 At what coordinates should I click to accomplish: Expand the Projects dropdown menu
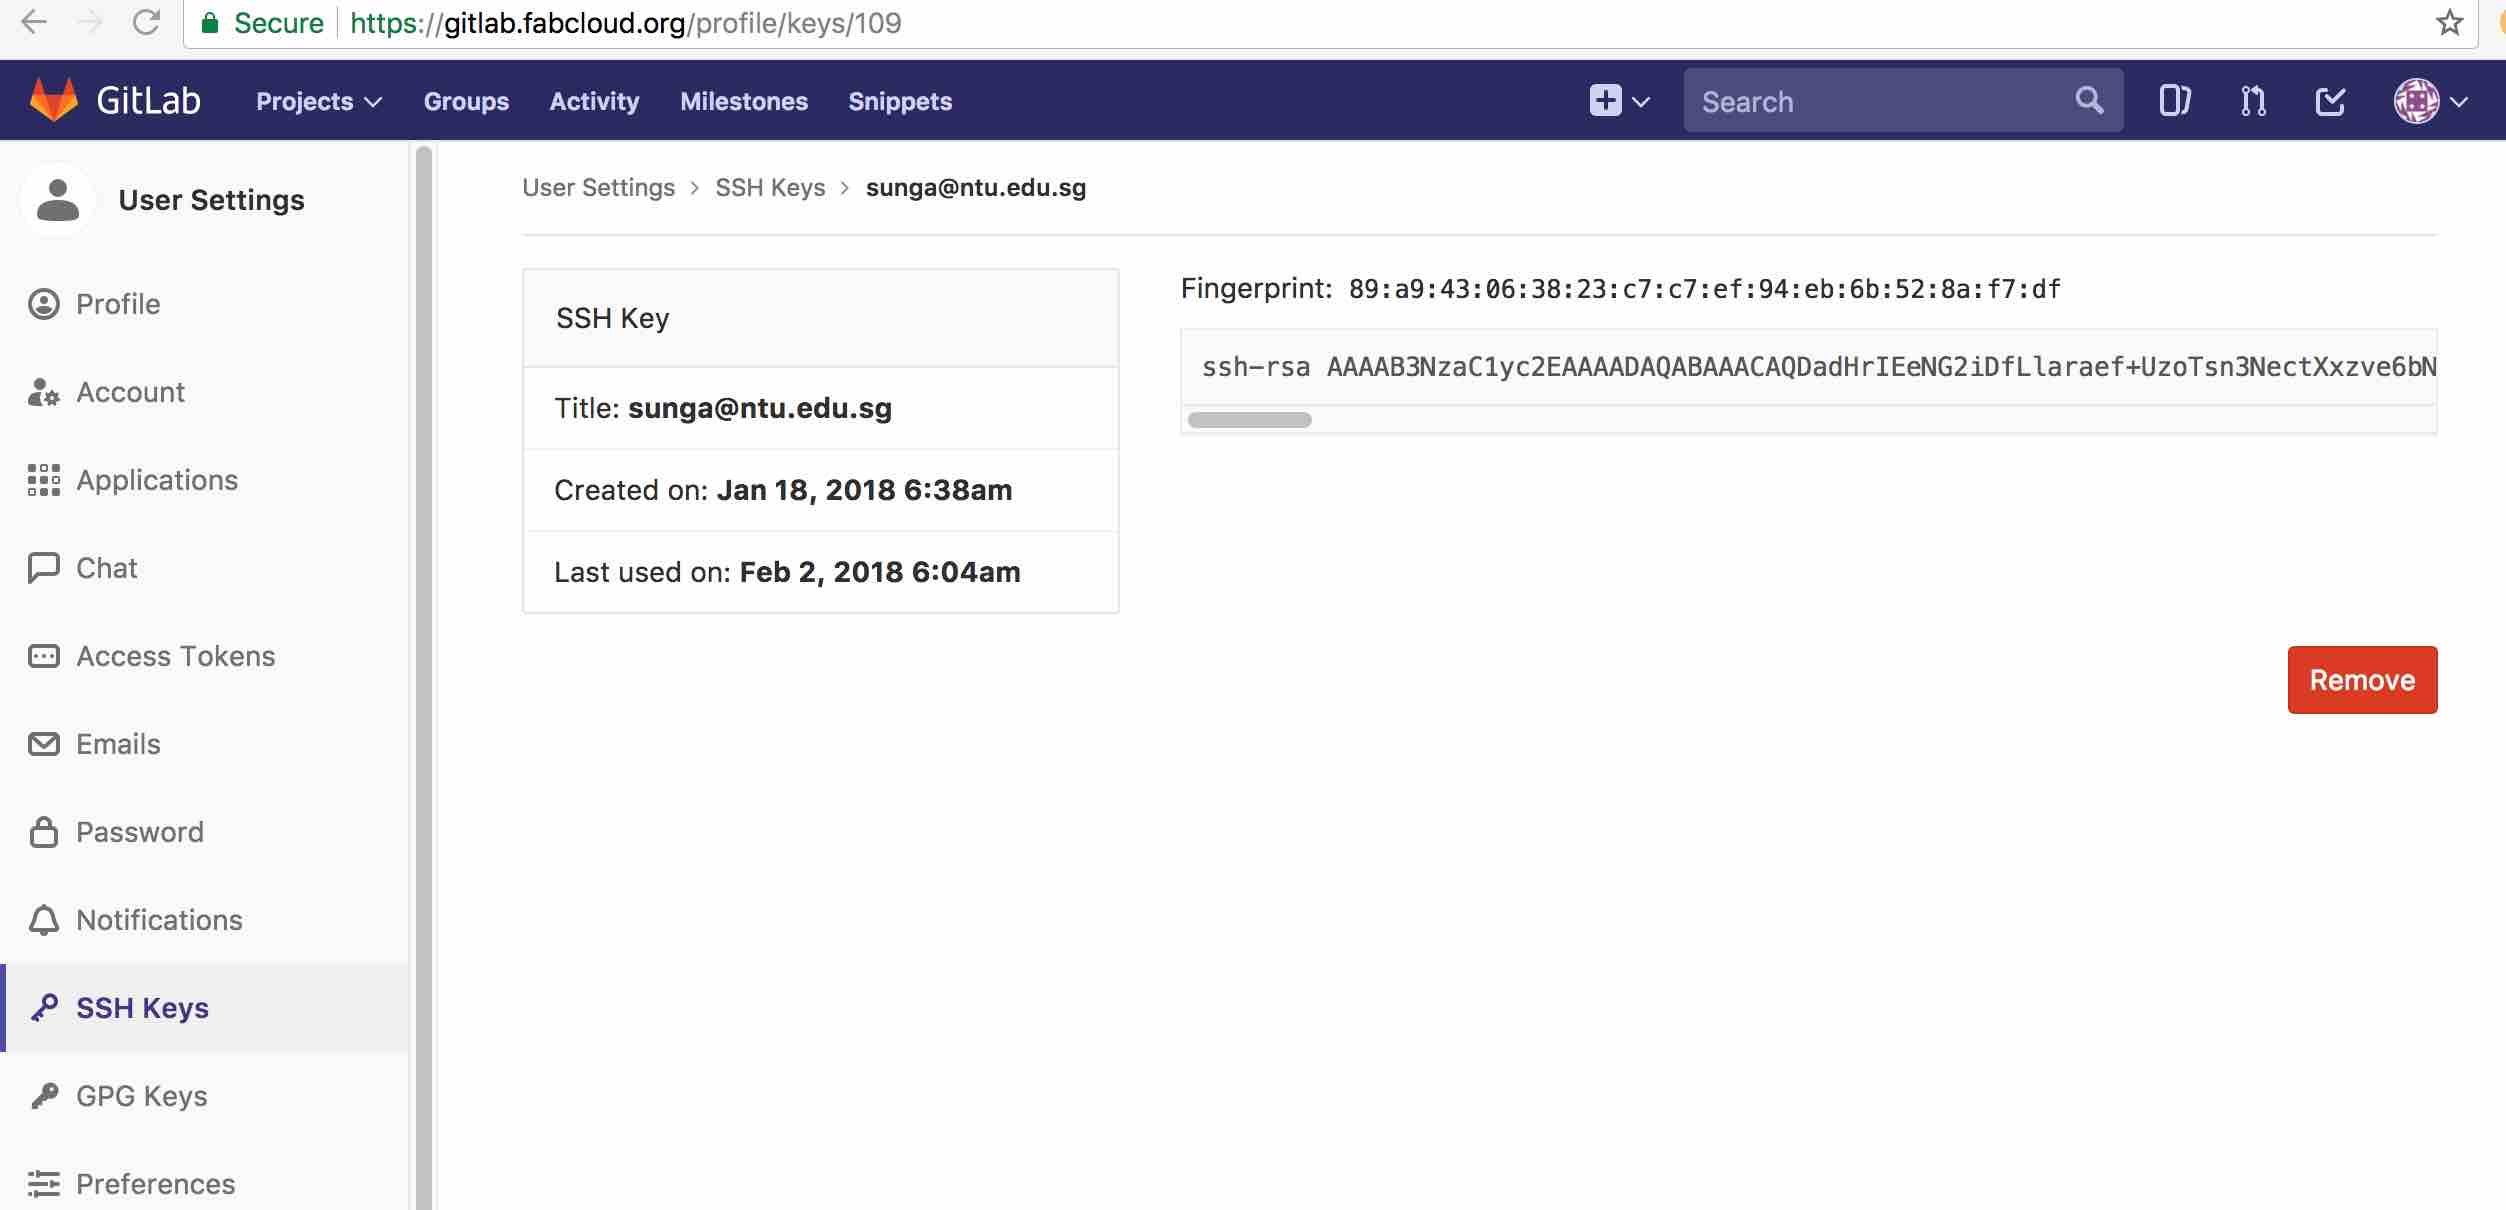point(318,101)
